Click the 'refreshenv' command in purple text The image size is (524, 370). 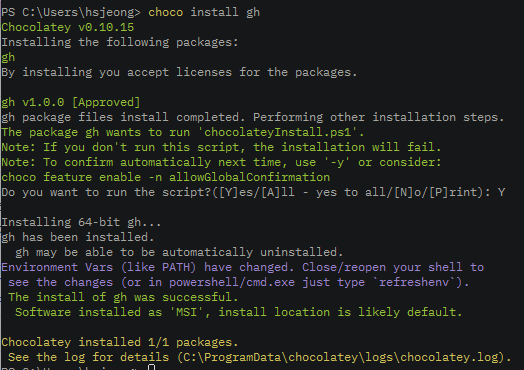pyautogui.click(x=414, y=282)
